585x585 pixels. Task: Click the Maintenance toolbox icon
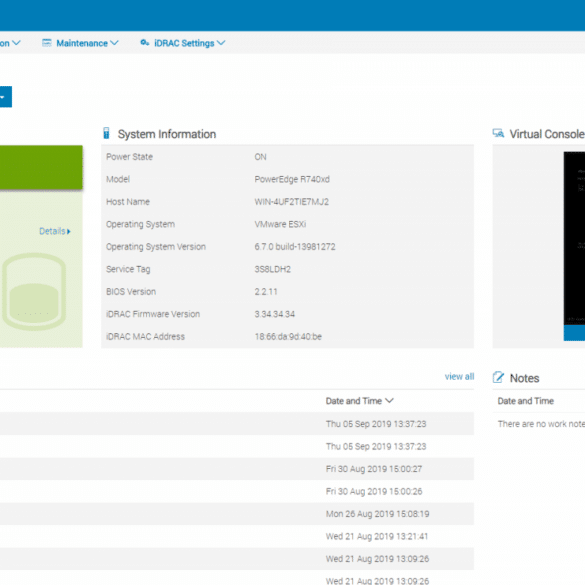click(47, 43)
